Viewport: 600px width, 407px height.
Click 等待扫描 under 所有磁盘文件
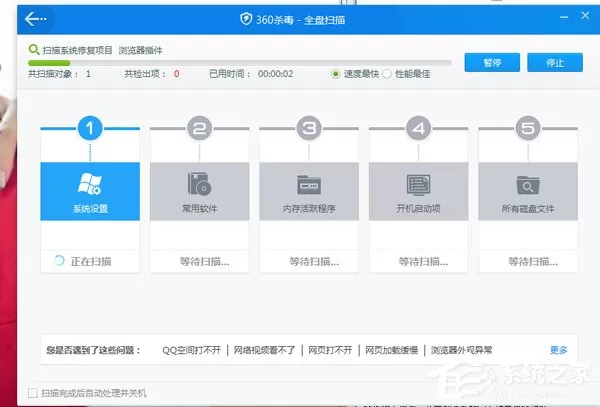coord(533,262)
